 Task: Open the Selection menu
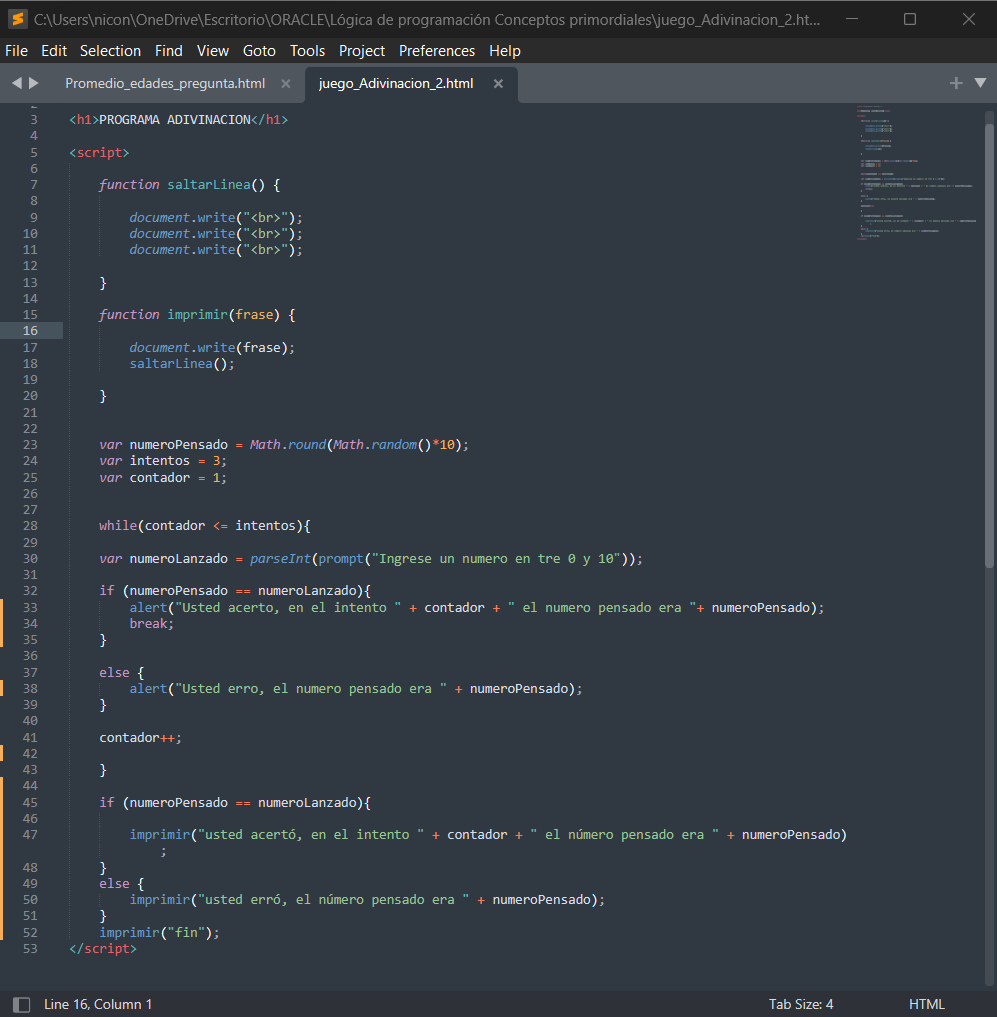pyautogui.click(x=110, y=51)
